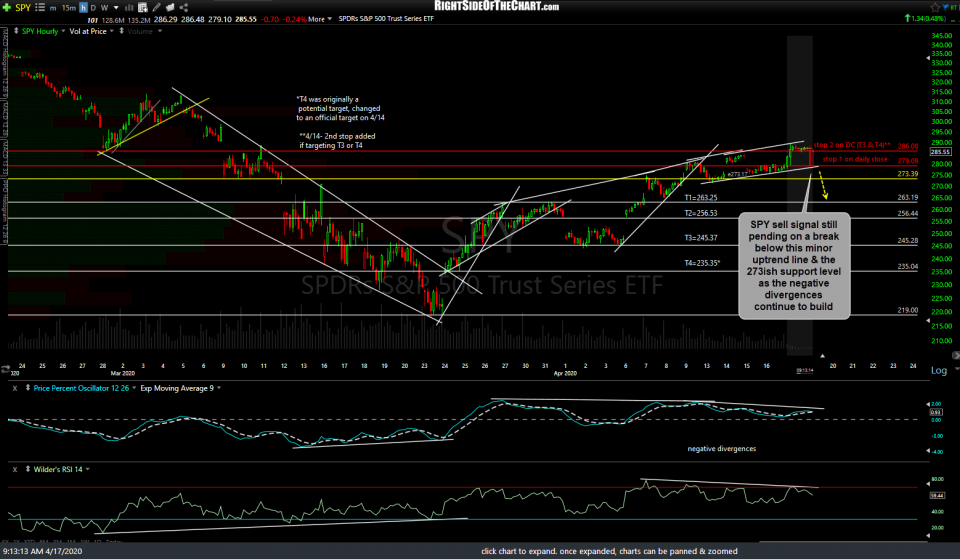Close the Price Percent Oscillator pane
The height and width of the screenshot is (559, 960).
point(15,388)
